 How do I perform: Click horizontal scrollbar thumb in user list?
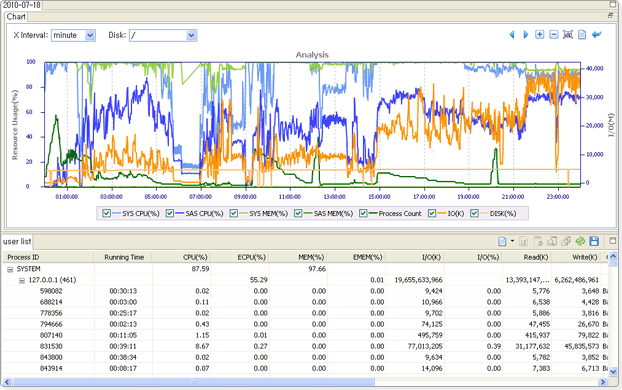pyautogui.click(x=194, y=382)
